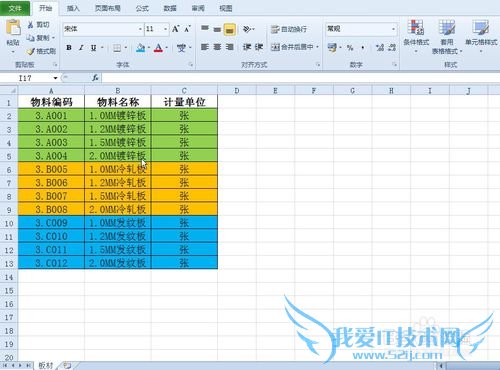
Task: Toggle bottom vertical alignment
Action: coord(229,29)
